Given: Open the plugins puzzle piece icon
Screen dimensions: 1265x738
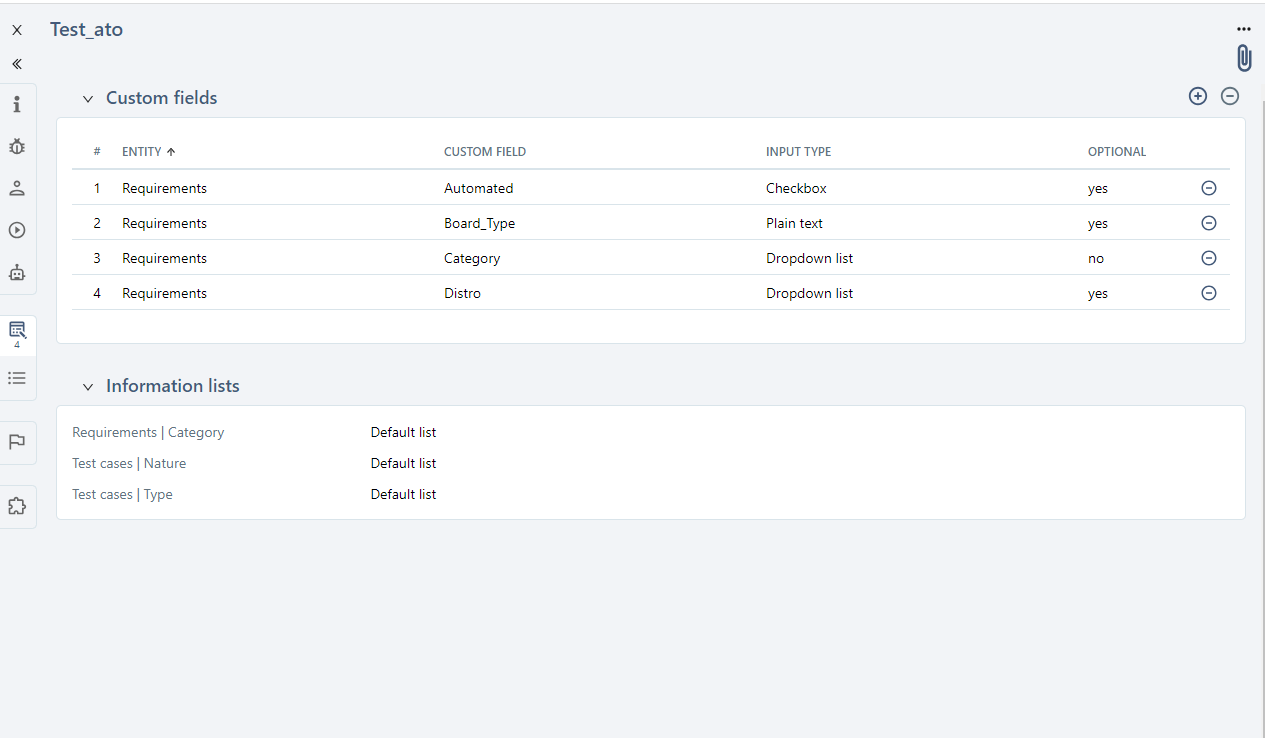Looking at the screenshot, I should (x=17, y=506).
